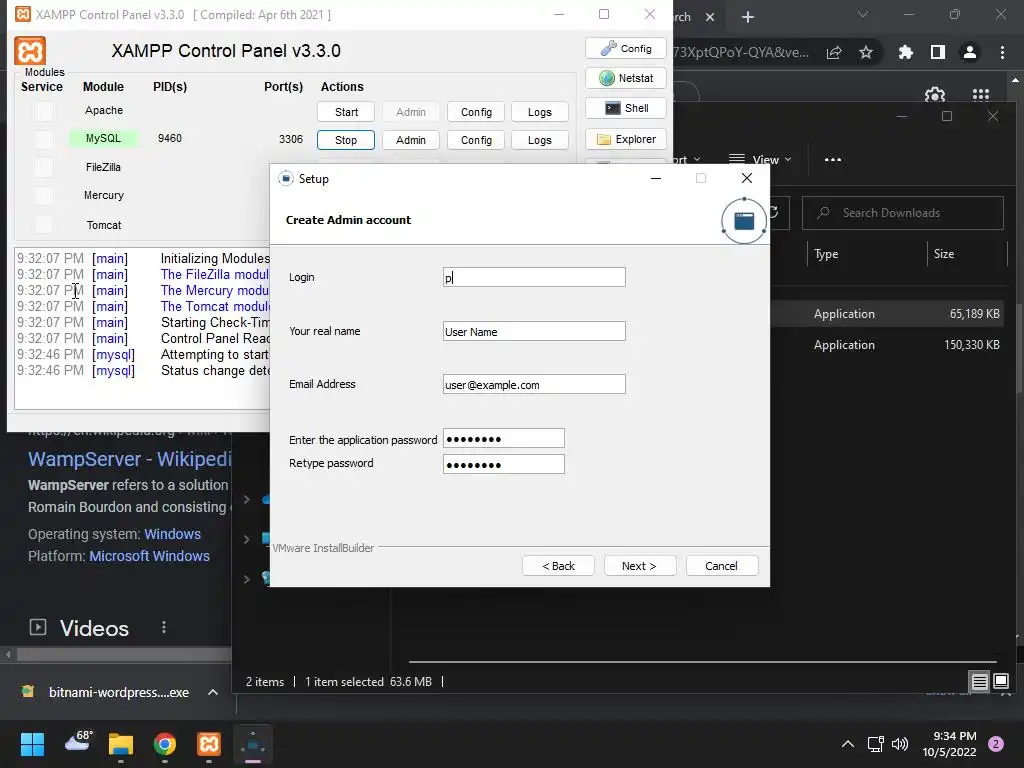This screenshot has height=768, width=1024.
Task: Open Chrome from taskbar
Action: pos(165,744)
